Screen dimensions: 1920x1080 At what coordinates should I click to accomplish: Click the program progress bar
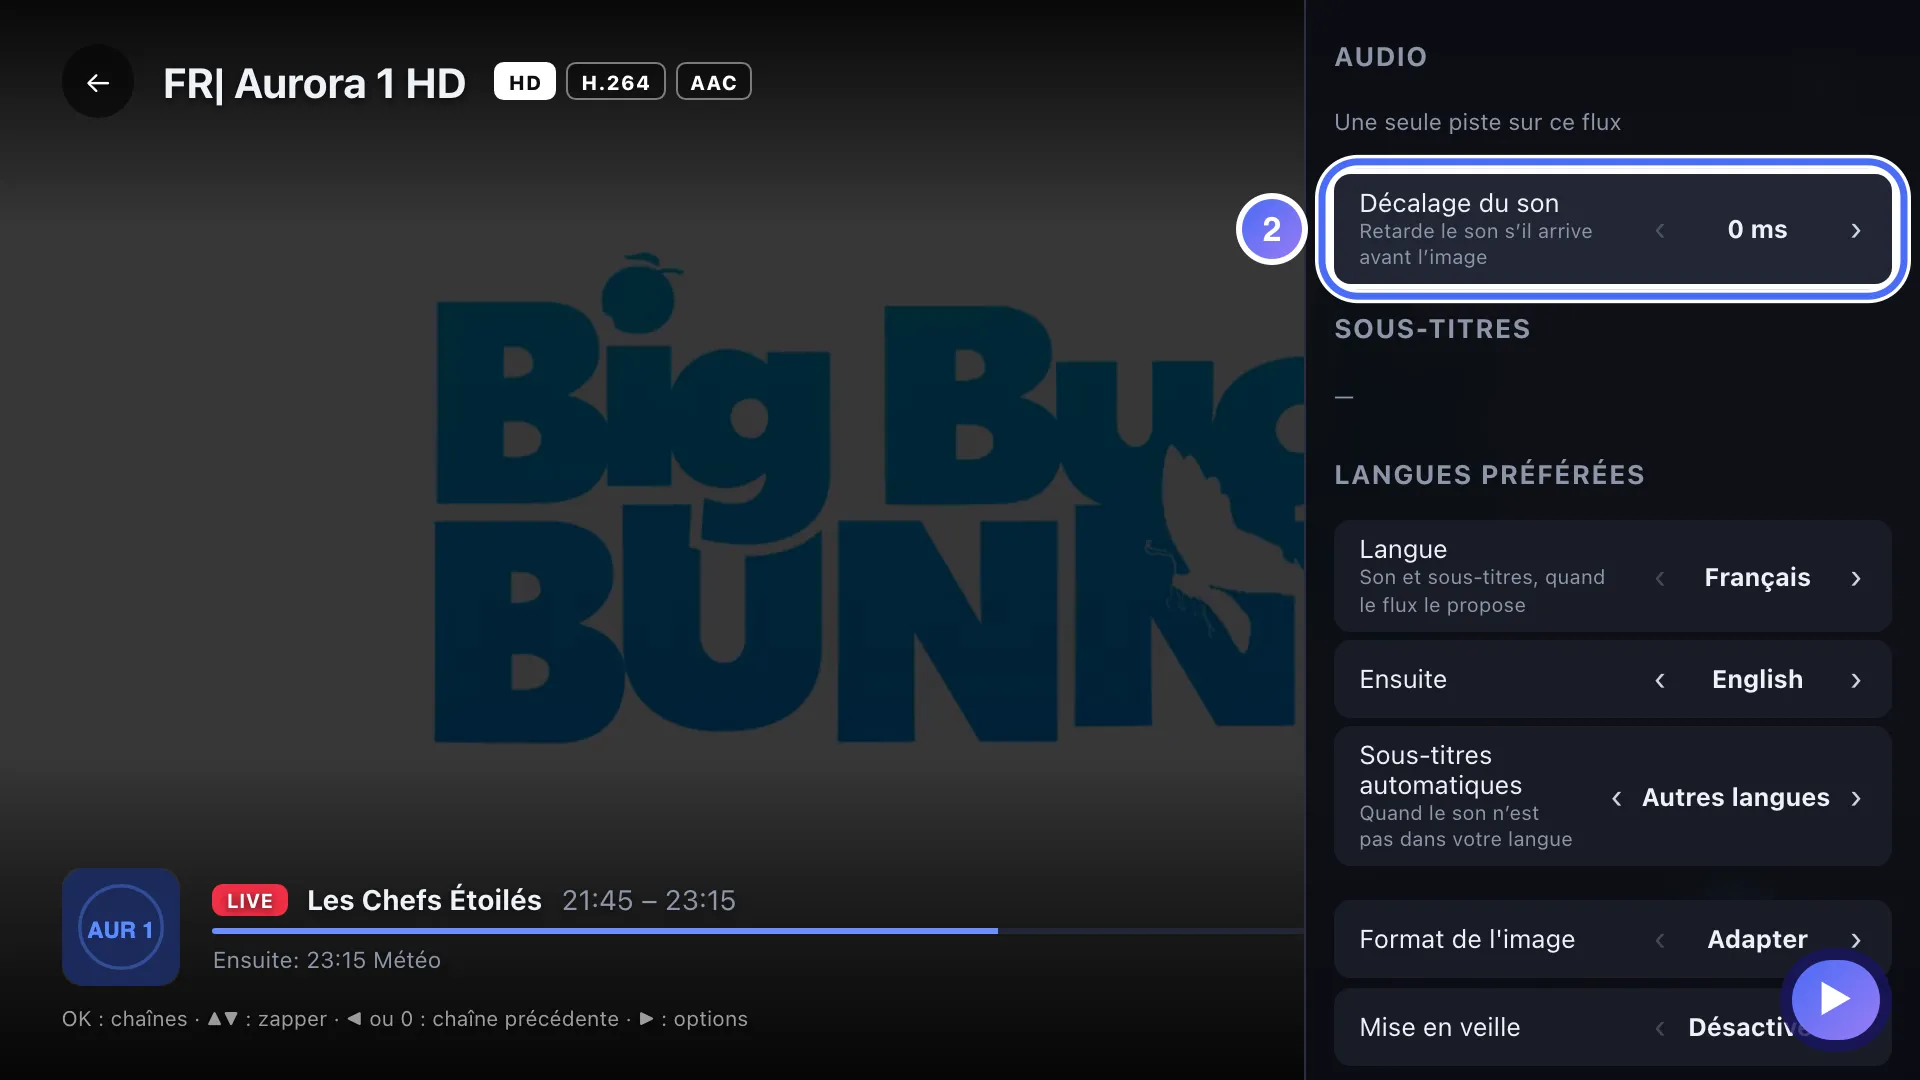758,931
